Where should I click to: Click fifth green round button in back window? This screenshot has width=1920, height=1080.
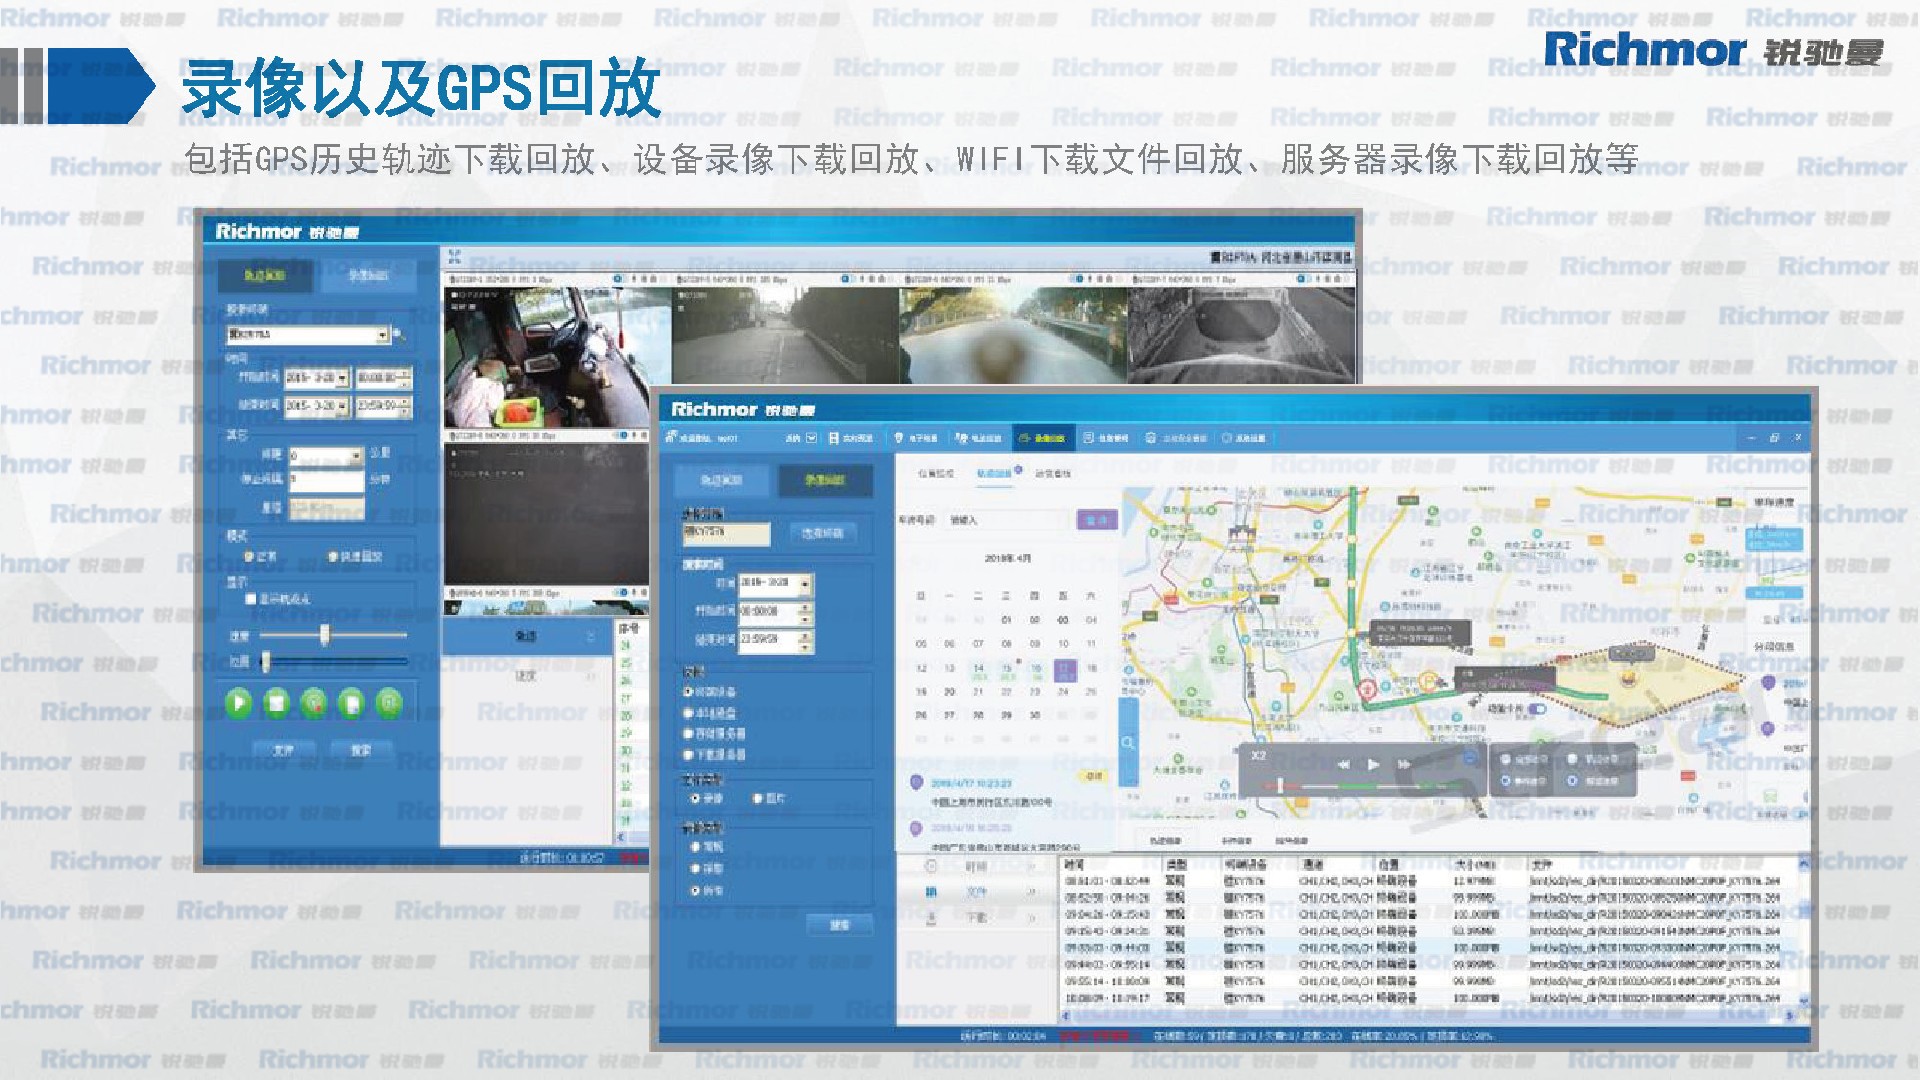coord(389,703)
